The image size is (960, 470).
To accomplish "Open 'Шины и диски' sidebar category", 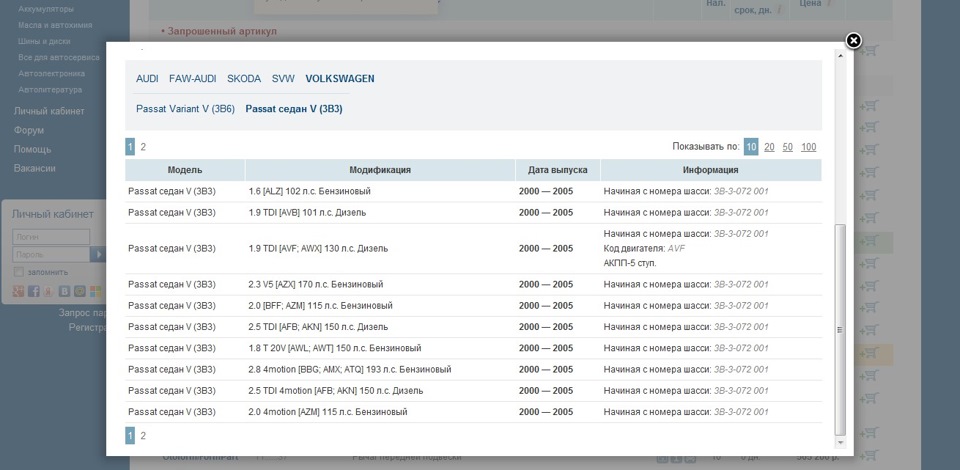I will coord(44,41).
